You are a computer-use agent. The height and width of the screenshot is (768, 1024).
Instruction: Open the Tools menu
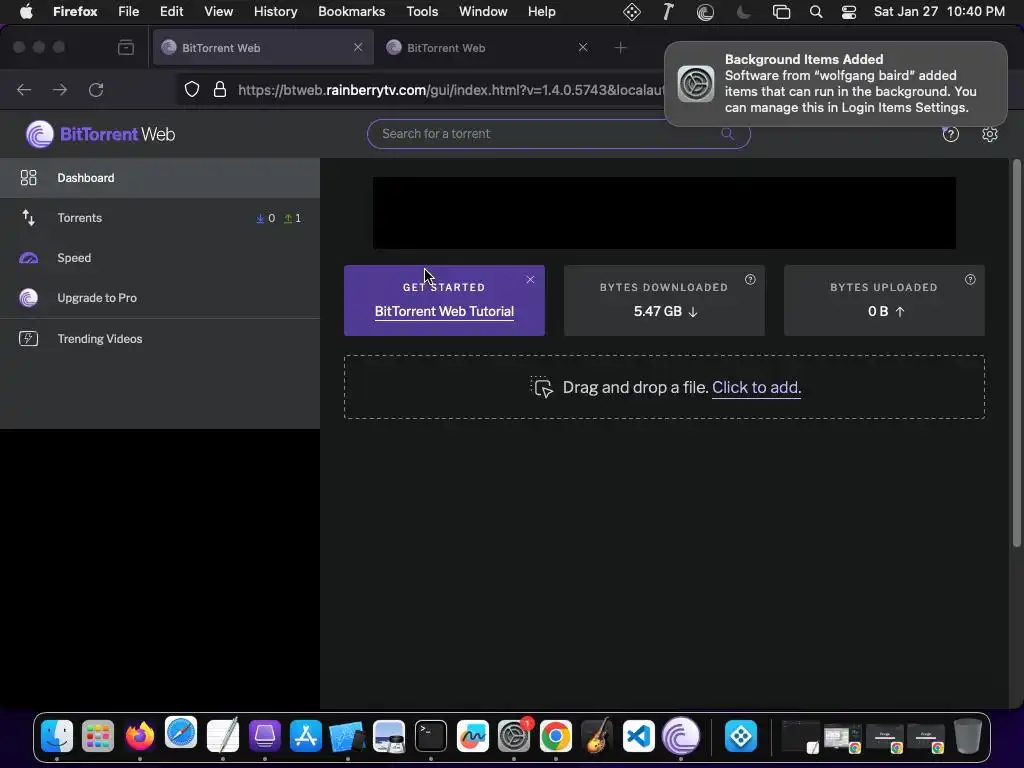[x=422, y=12]
